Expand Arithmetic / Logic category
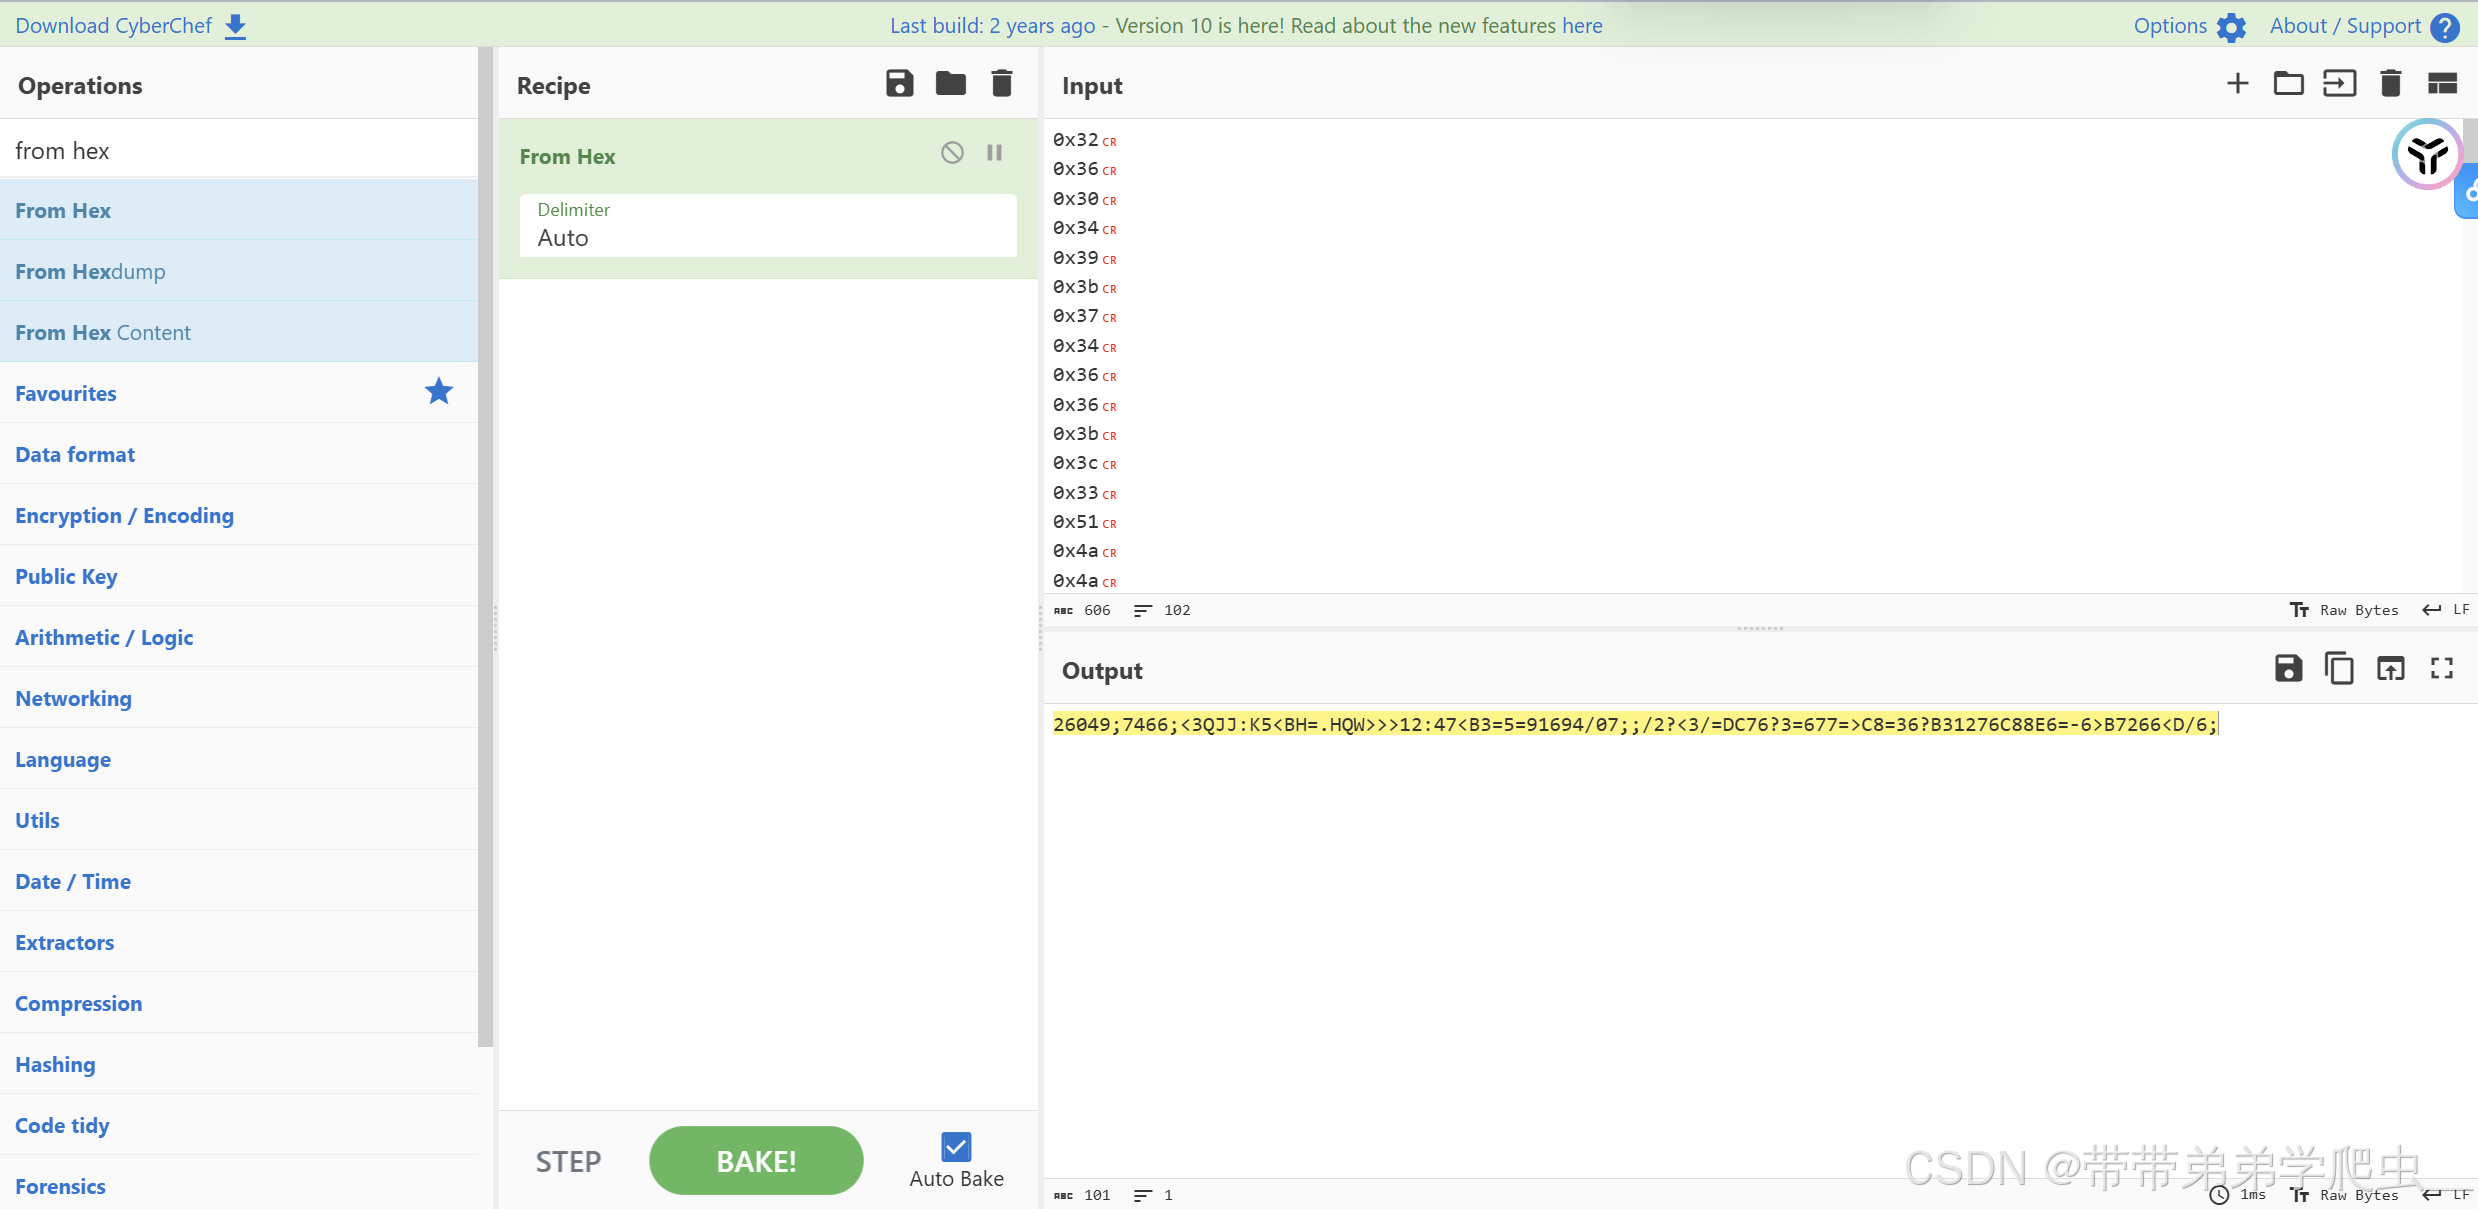This screenshot has width=2478, height=1209. click(239, 637)
